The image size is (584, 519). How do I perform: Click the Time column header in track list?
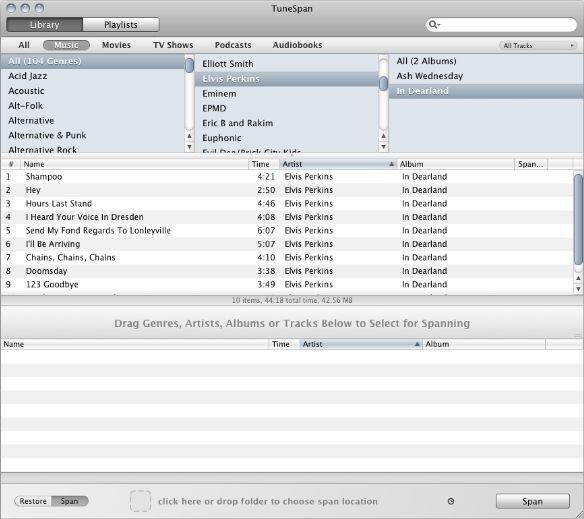(x=264, y=164)
